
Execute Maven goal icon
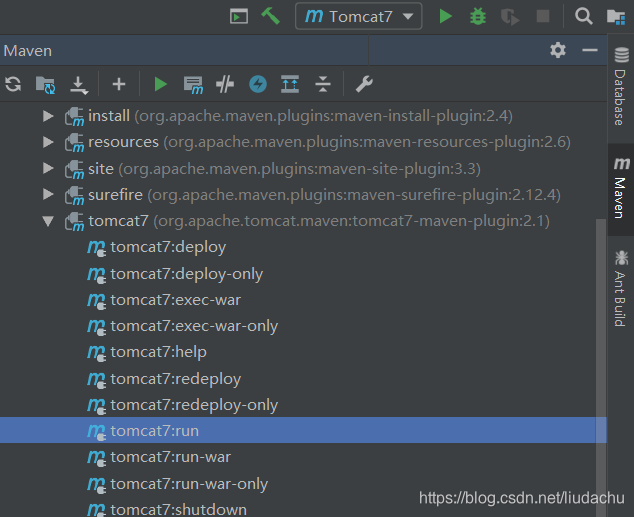click(193, 85)
